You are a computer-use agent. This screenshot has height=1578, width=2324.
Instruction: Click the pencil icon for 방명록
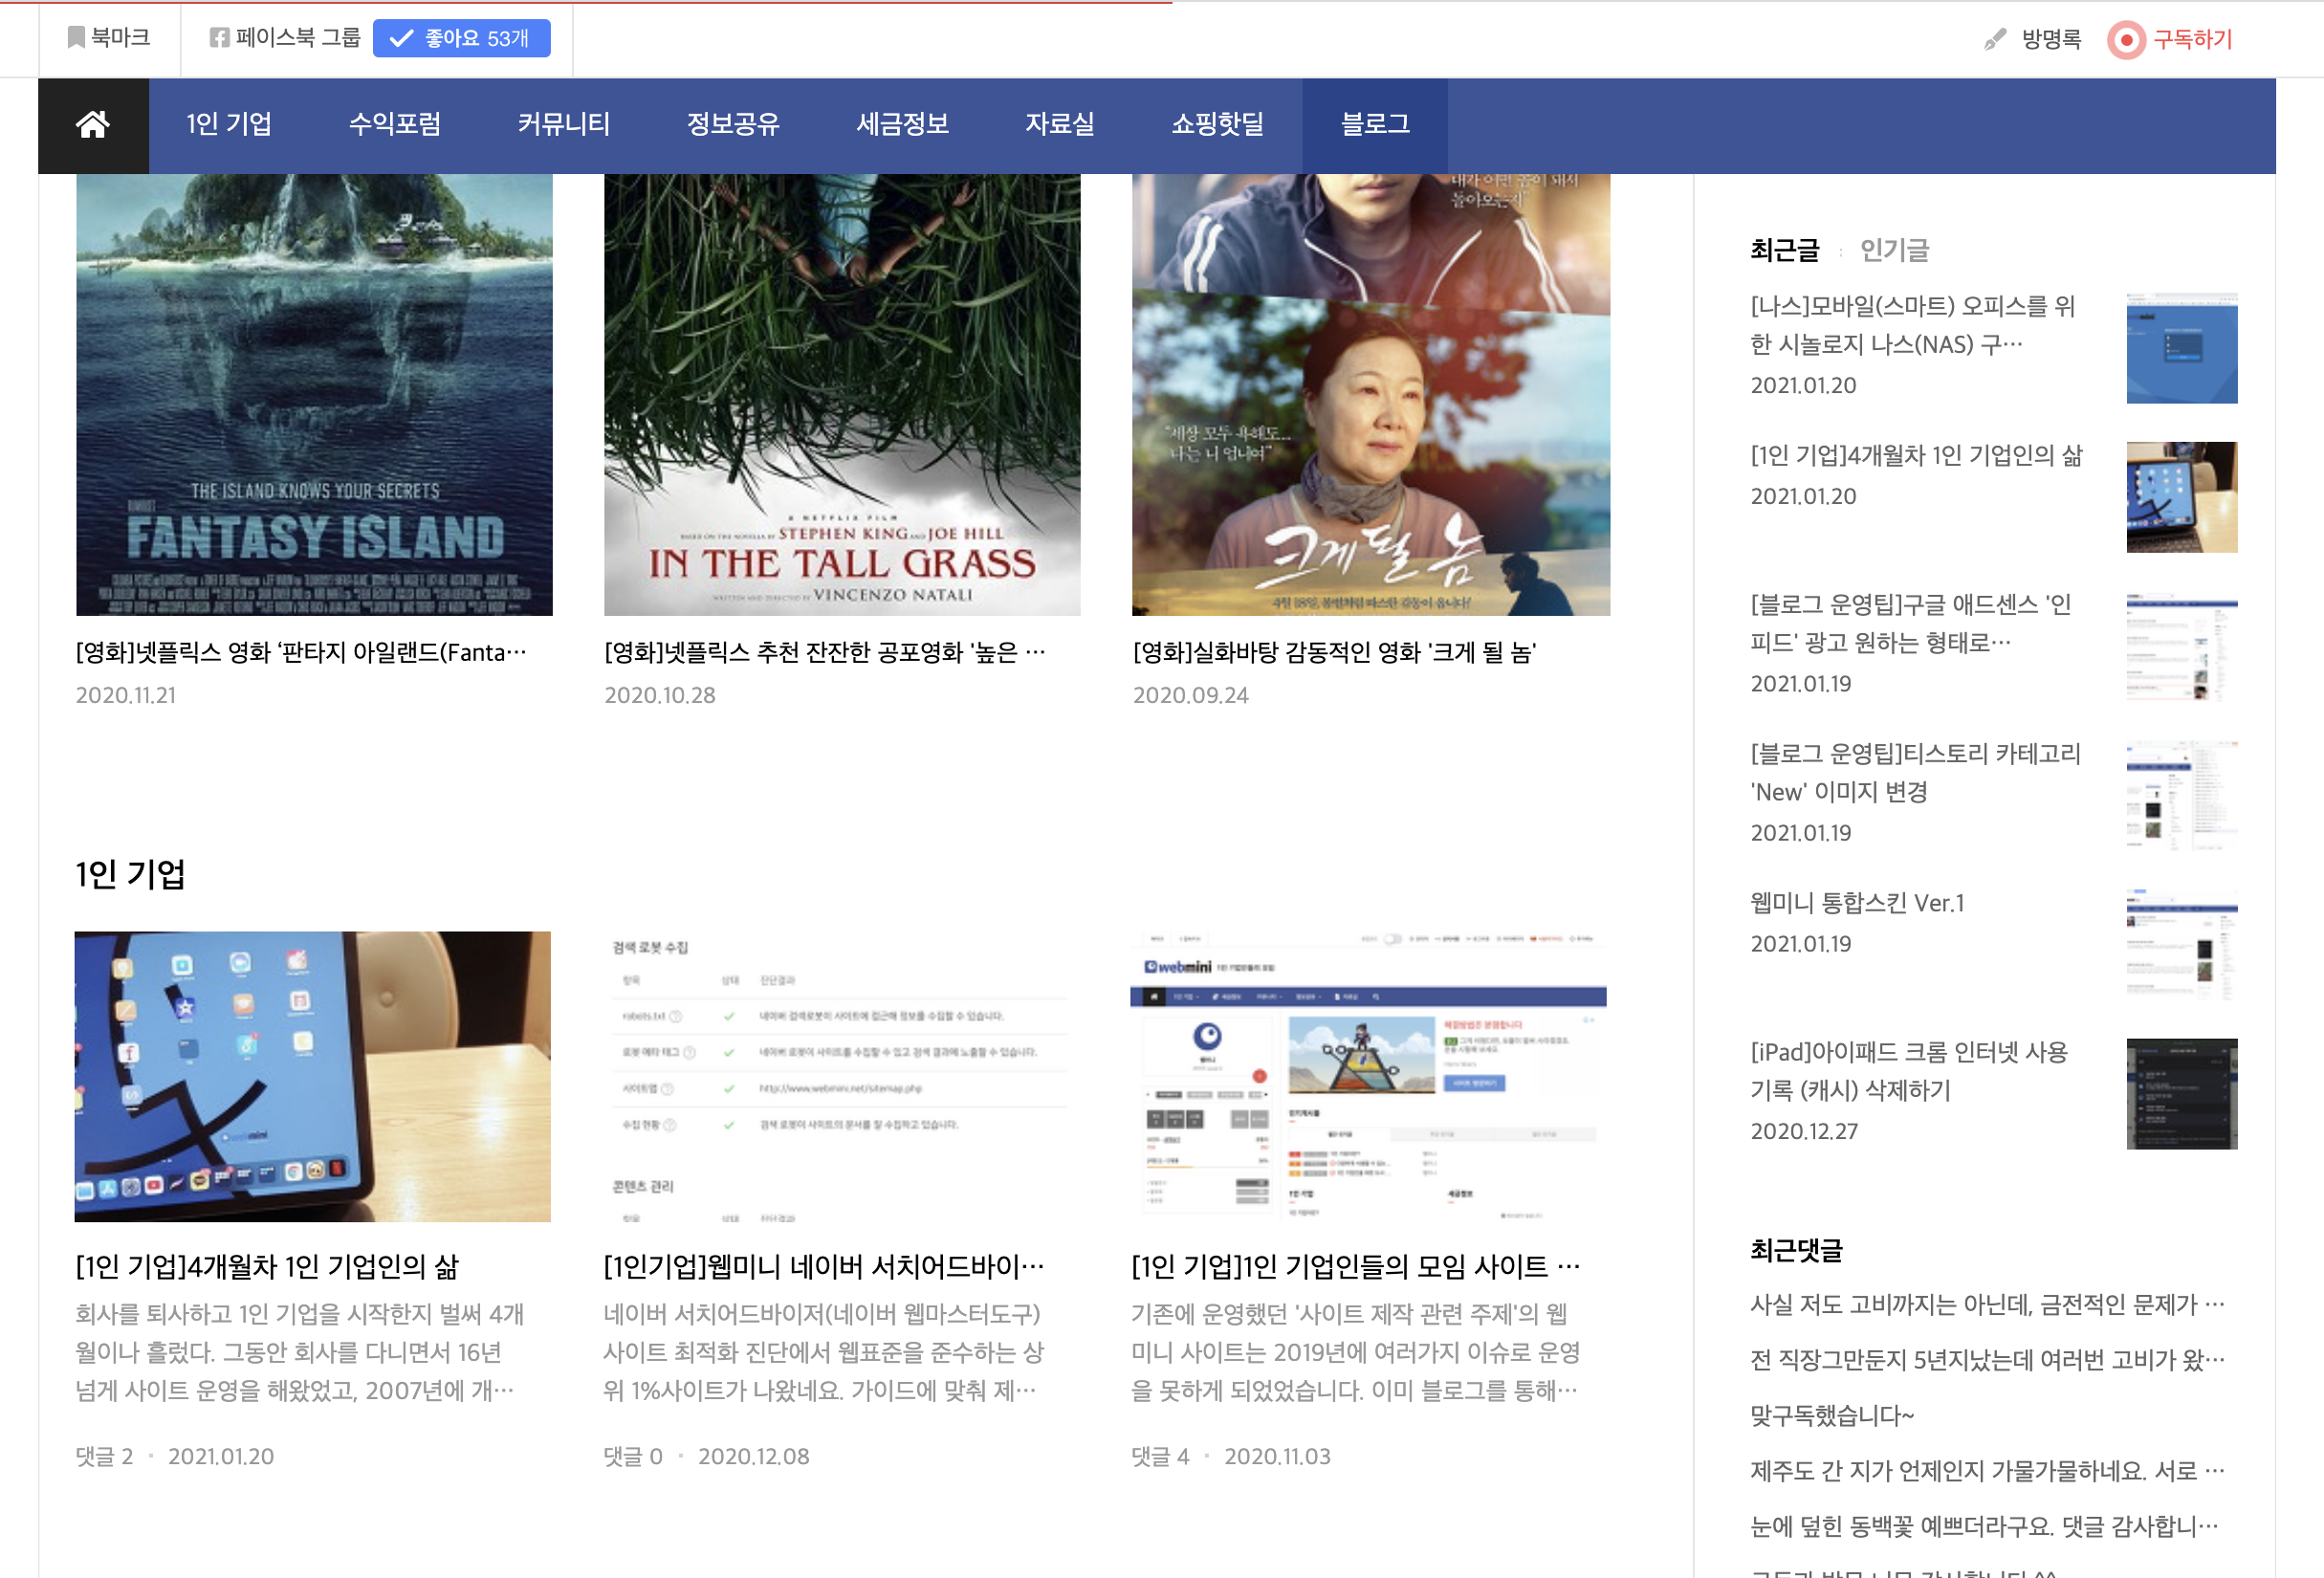coord(1994,39)
